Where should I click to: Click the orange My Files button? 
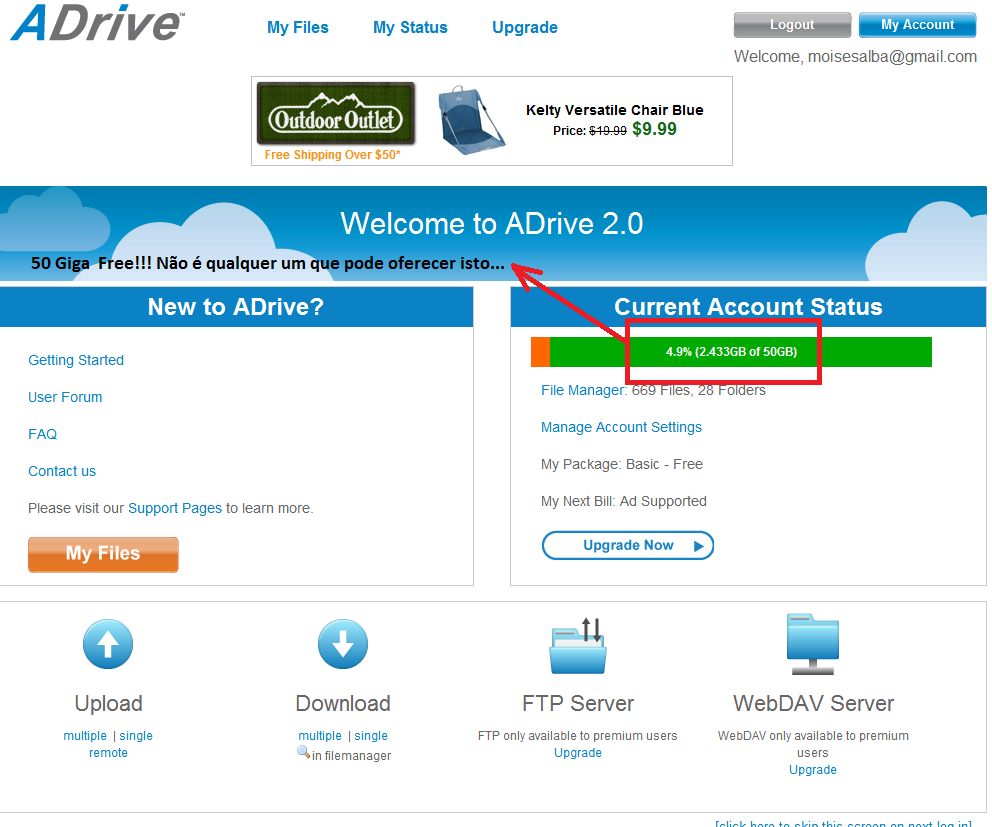(103, 554)
